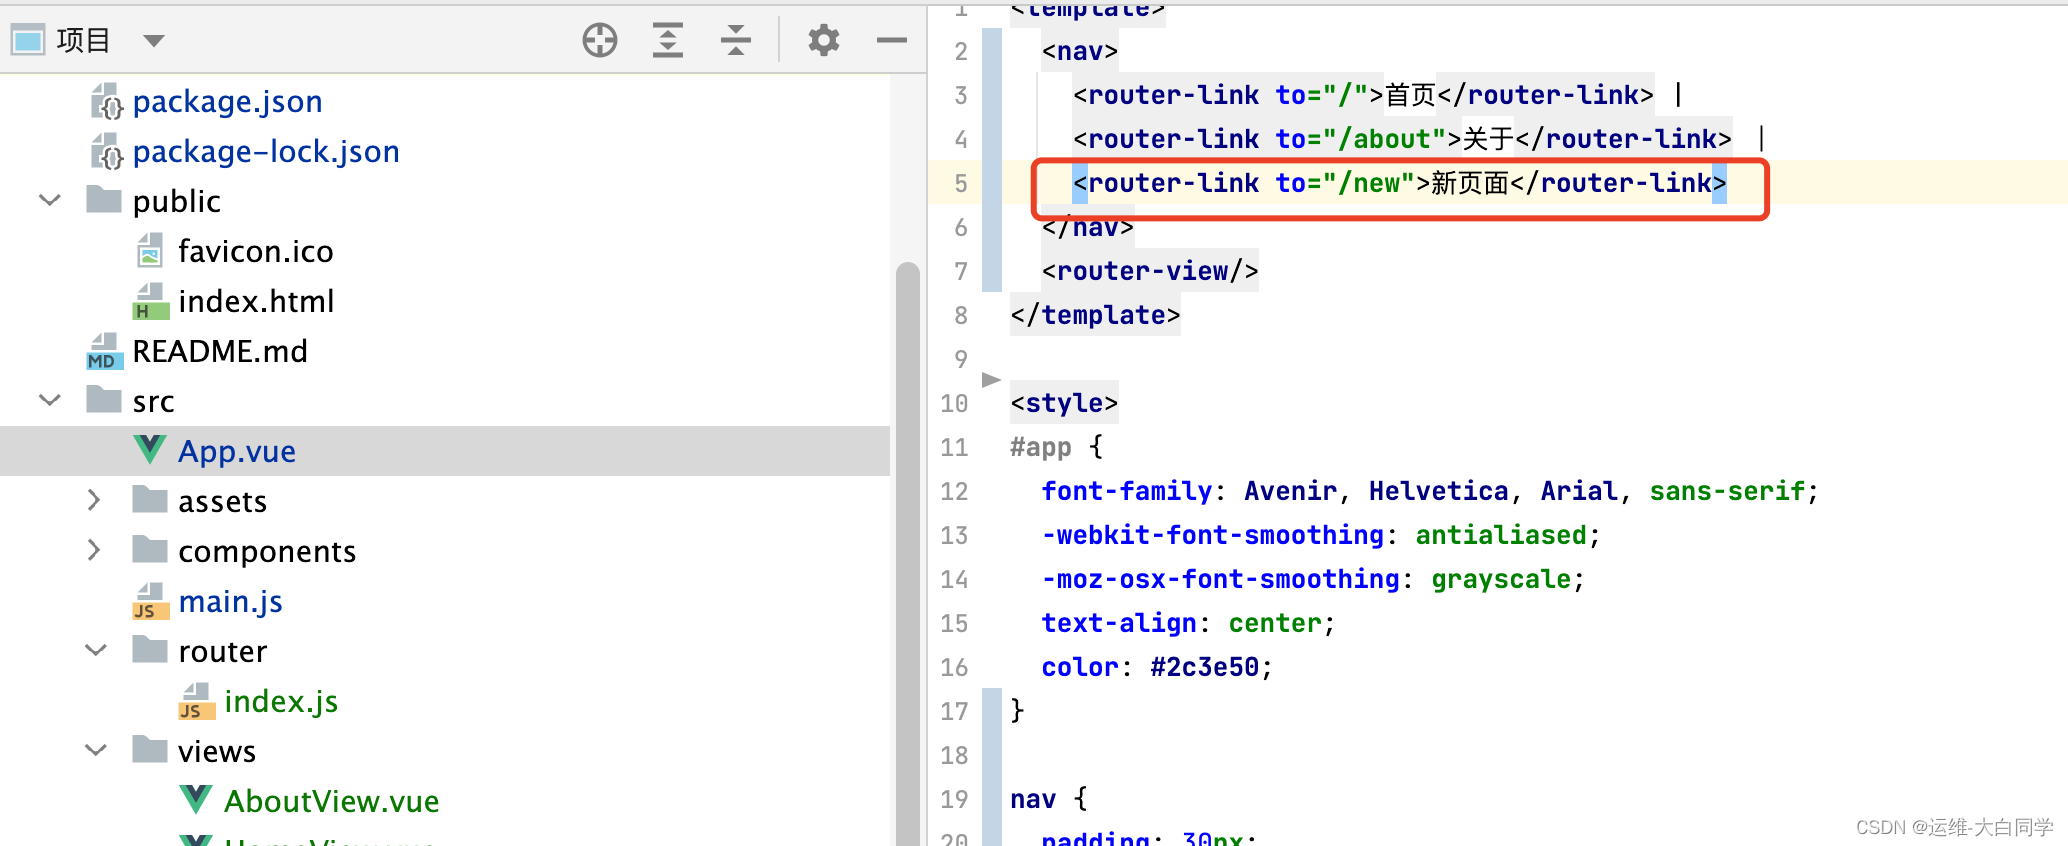Open the 项目 view dropdown arrow
The height and width of the screenshot is (846, 2068).
(x=153, y=41)
